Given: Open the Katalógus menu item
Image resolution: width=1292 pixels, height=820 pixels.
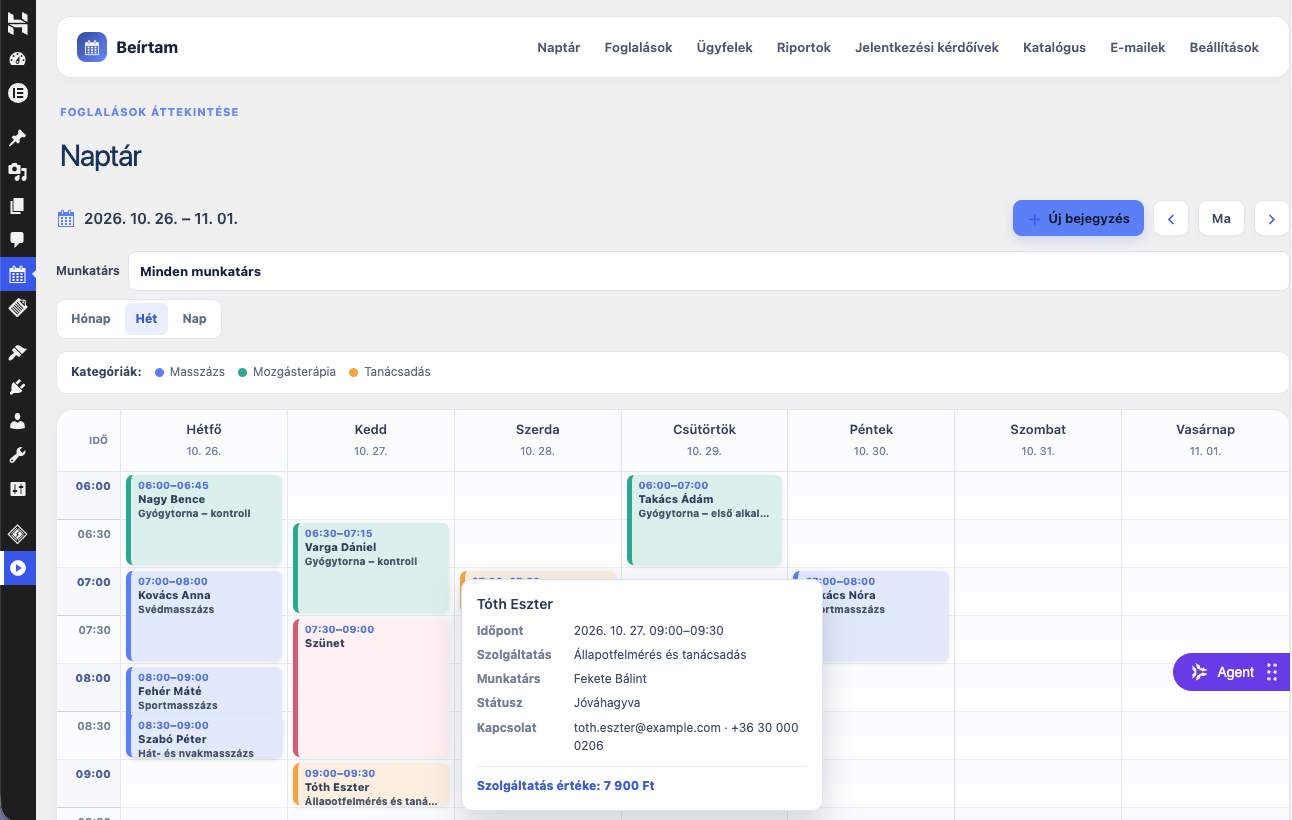Looking at the screenshot, I should pos(1054,47).
